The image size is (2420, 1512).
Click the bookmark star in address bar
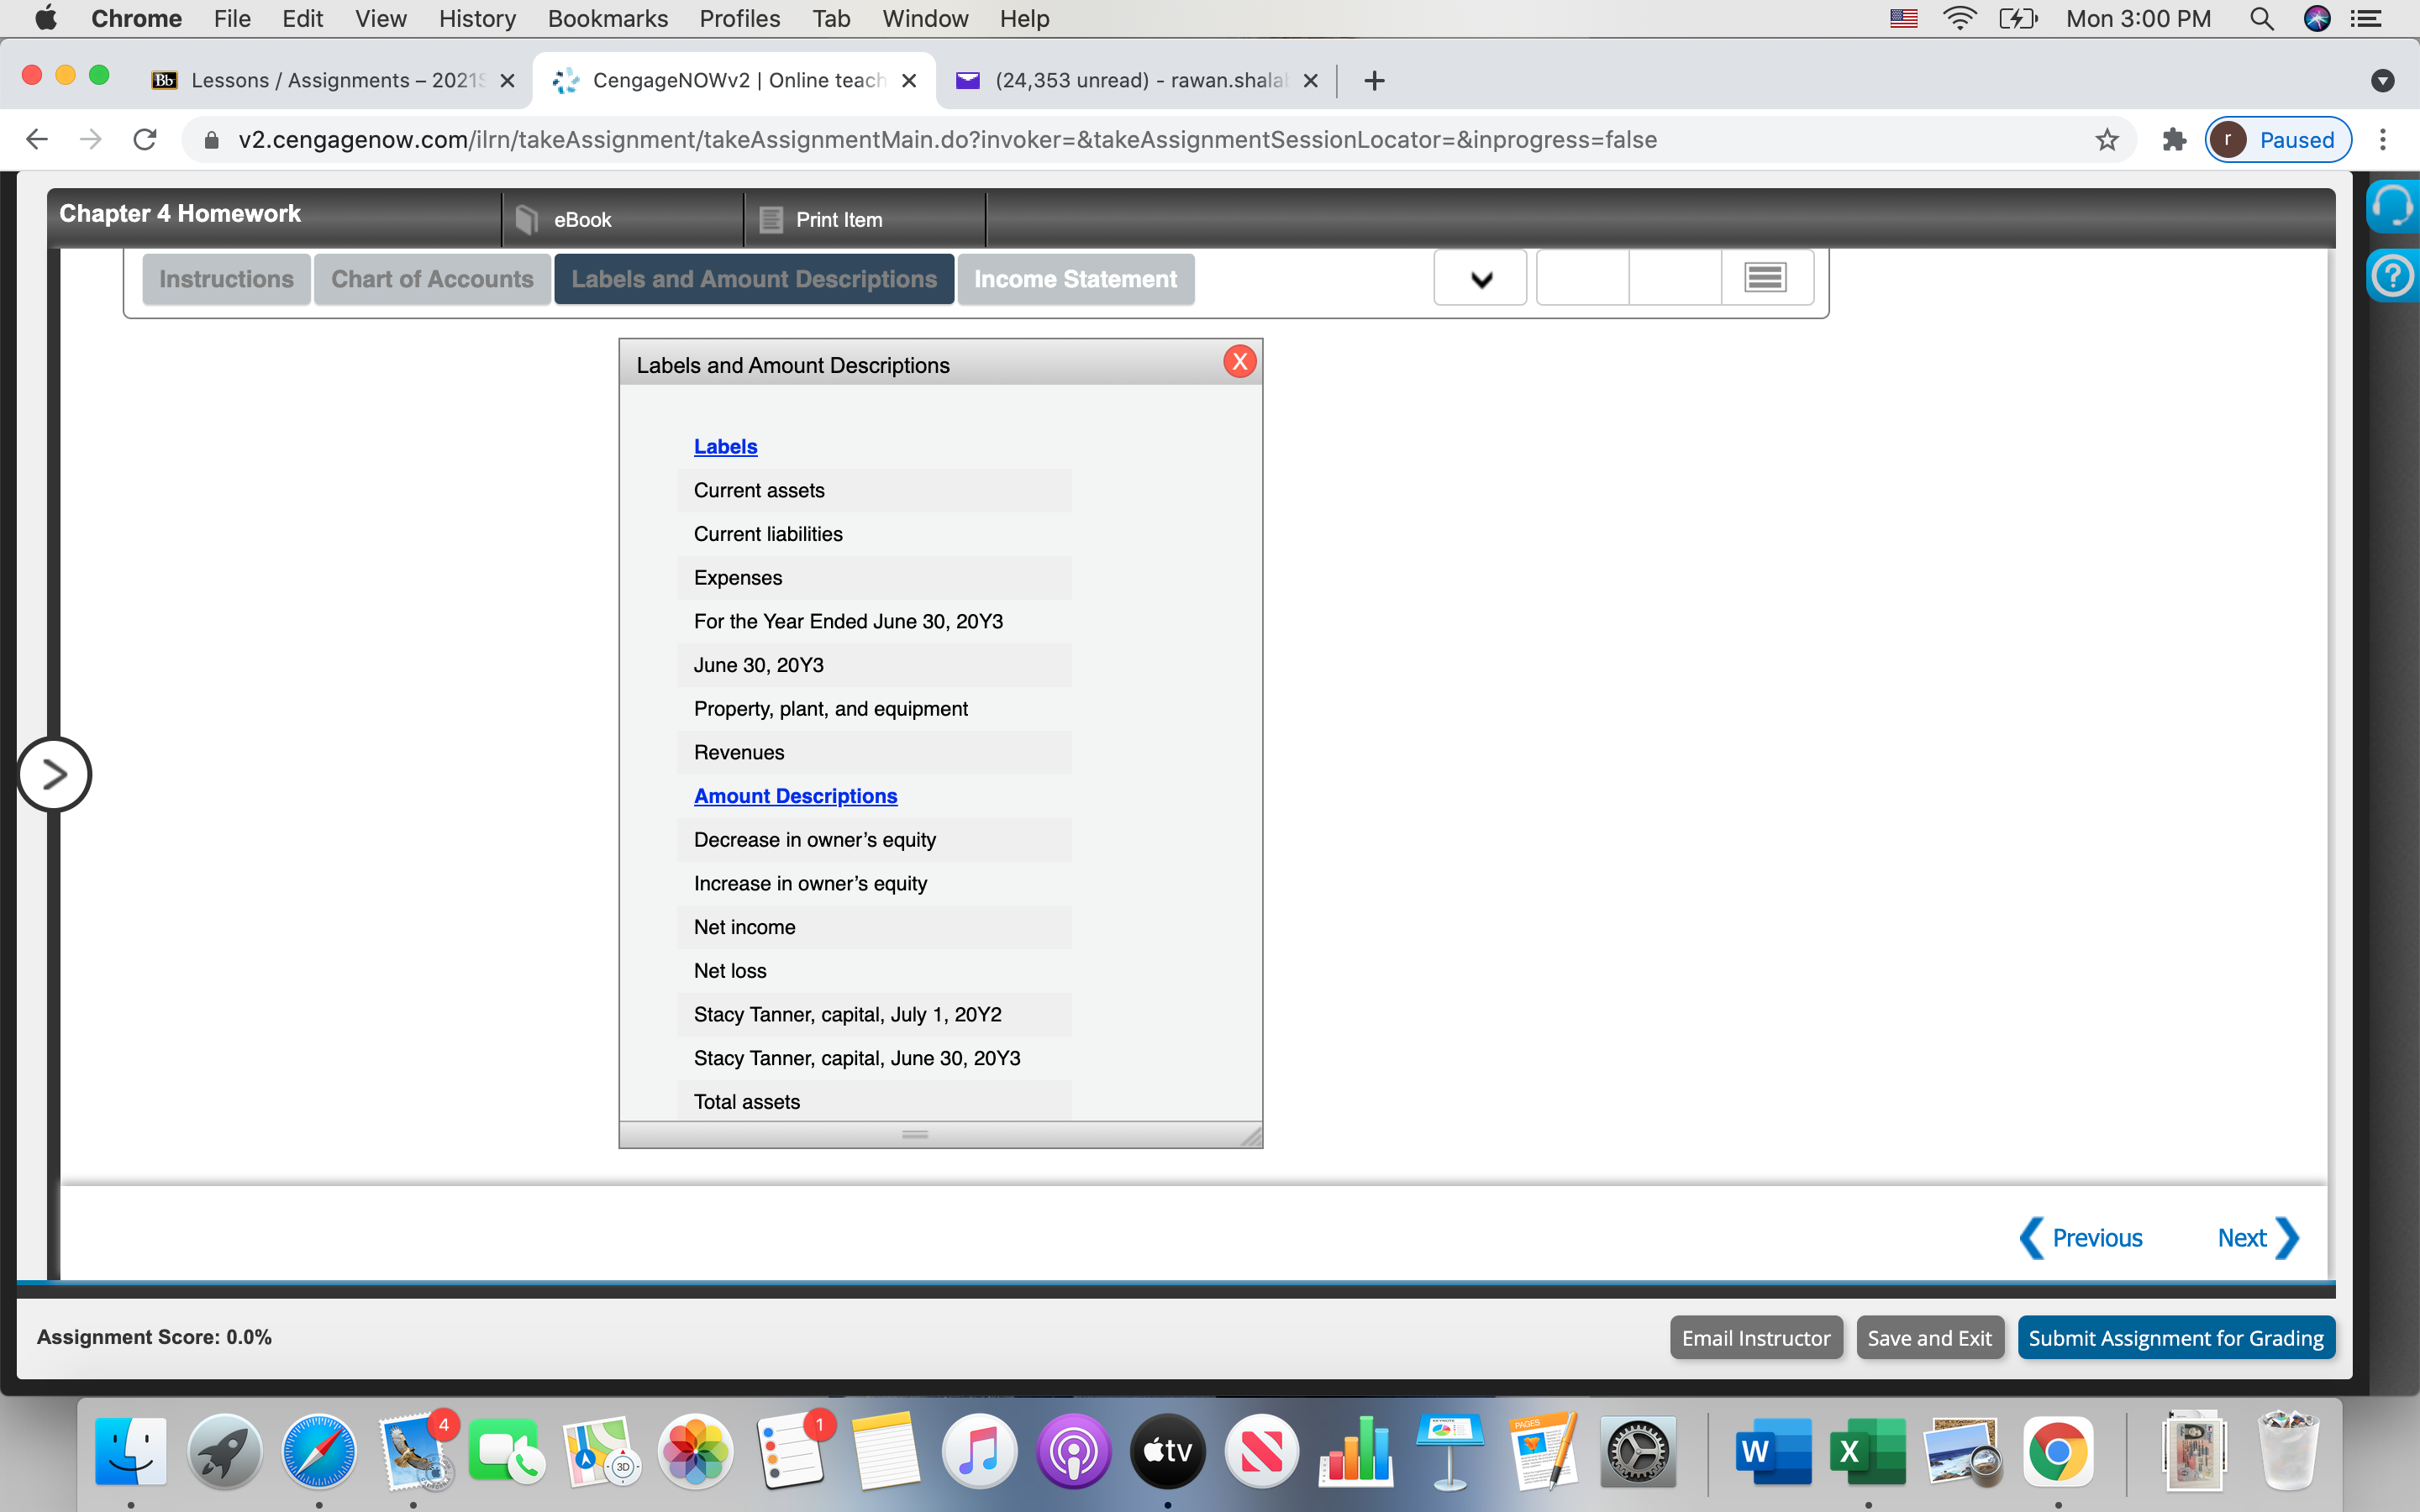coord(2107,140)
